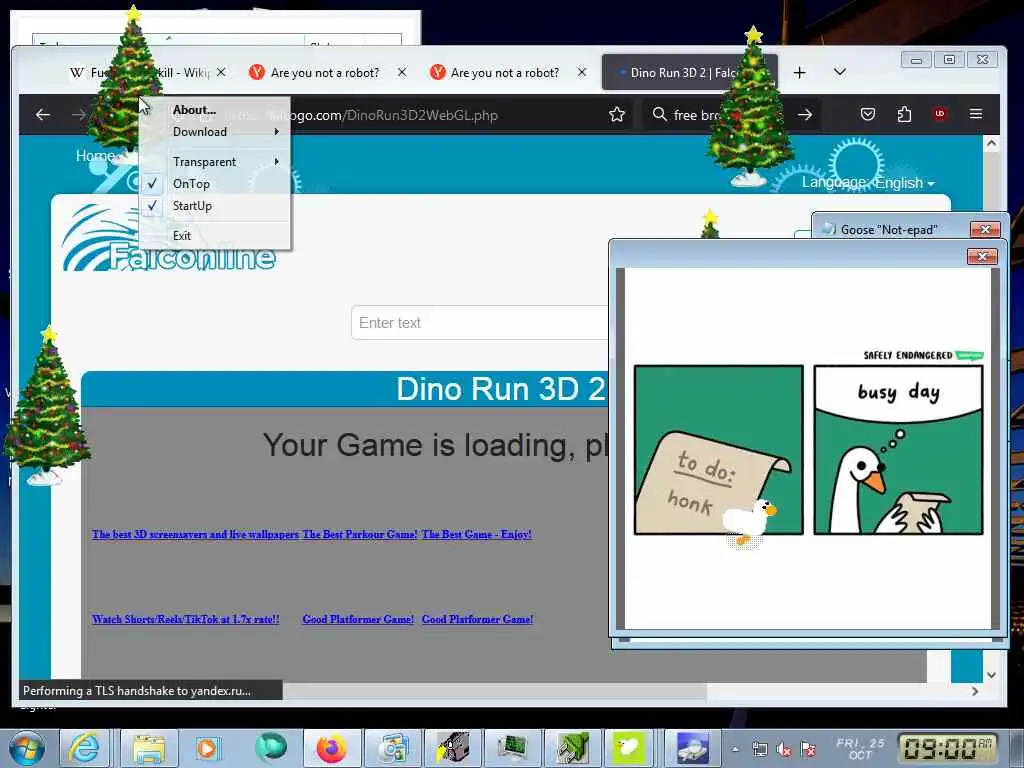Image resolution: width=1024 pixels, height=768 pixels.
Task: Open the Windows Start orb
Action: click(x=26, y=748)
